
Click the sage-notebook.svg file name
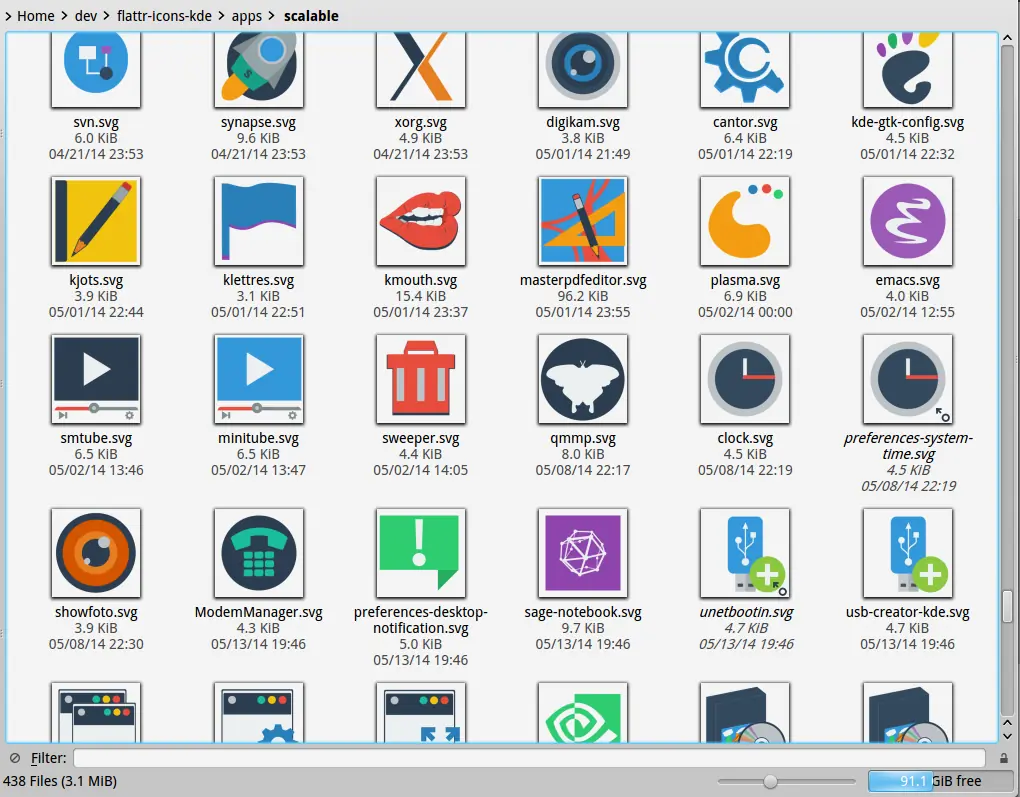583,612
